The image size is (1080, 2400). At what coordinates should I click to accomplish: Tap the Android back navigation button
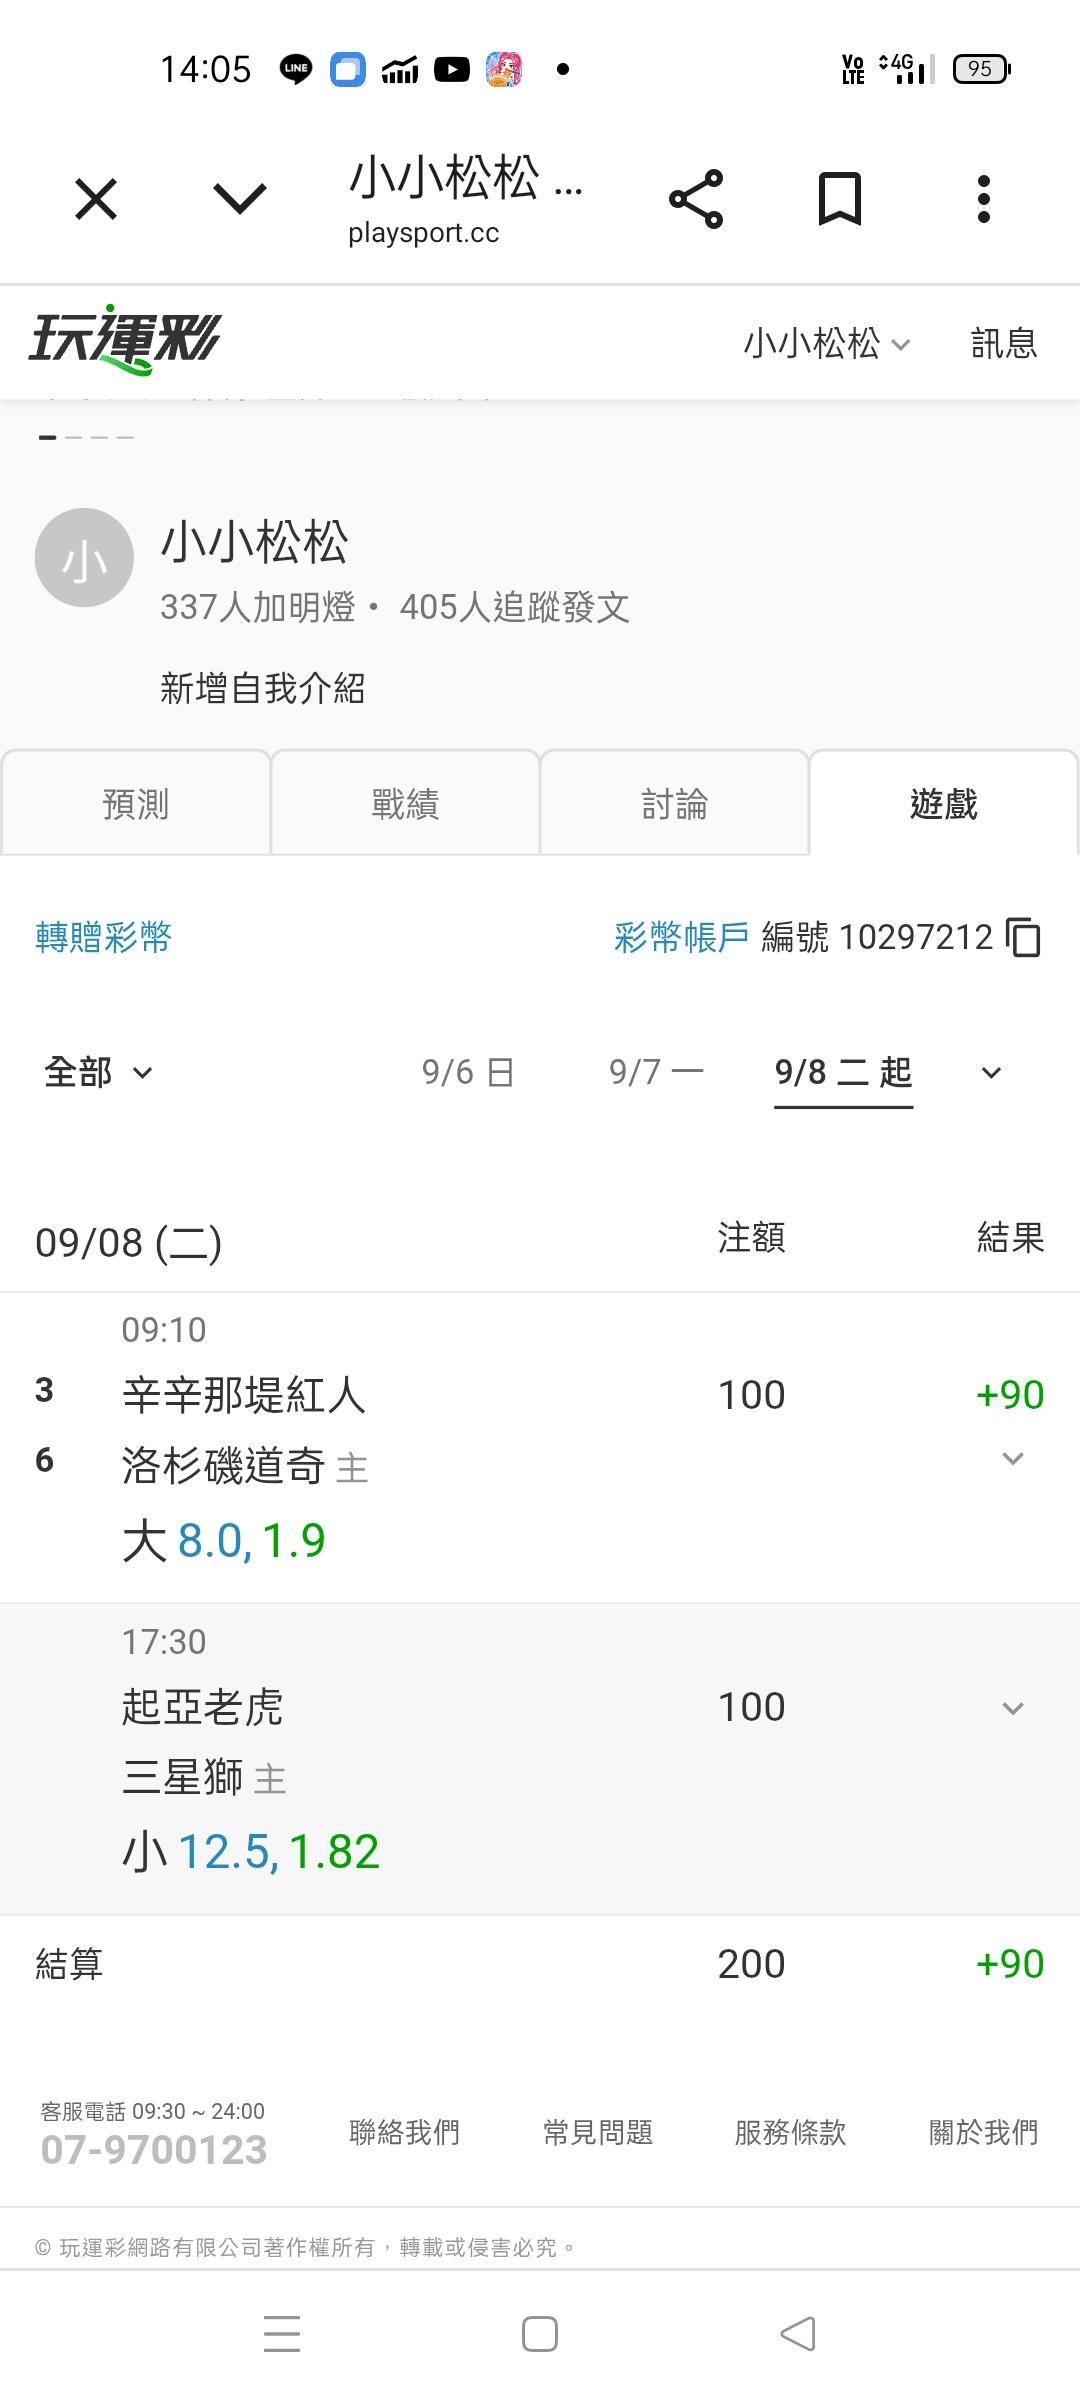(798, 2334)
